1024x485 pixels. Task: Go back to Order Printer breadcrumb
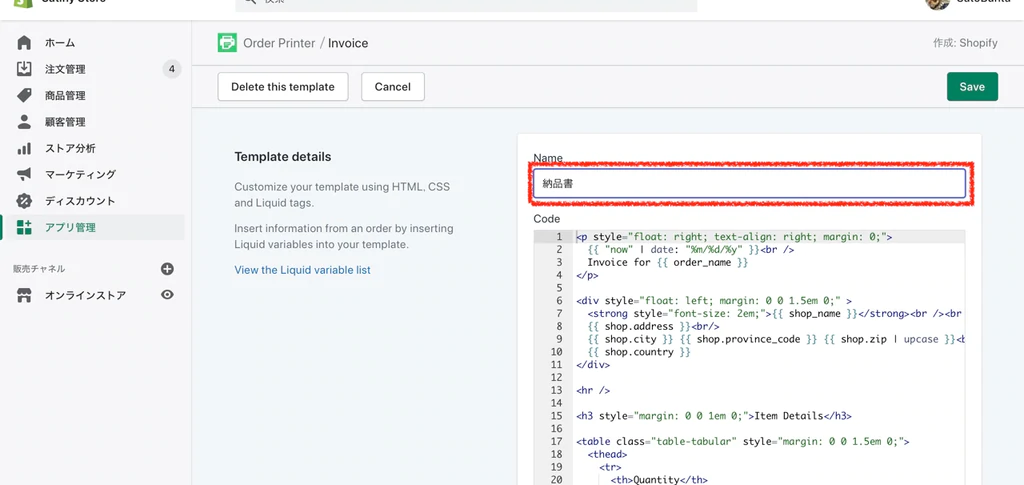tap(278, 43)
